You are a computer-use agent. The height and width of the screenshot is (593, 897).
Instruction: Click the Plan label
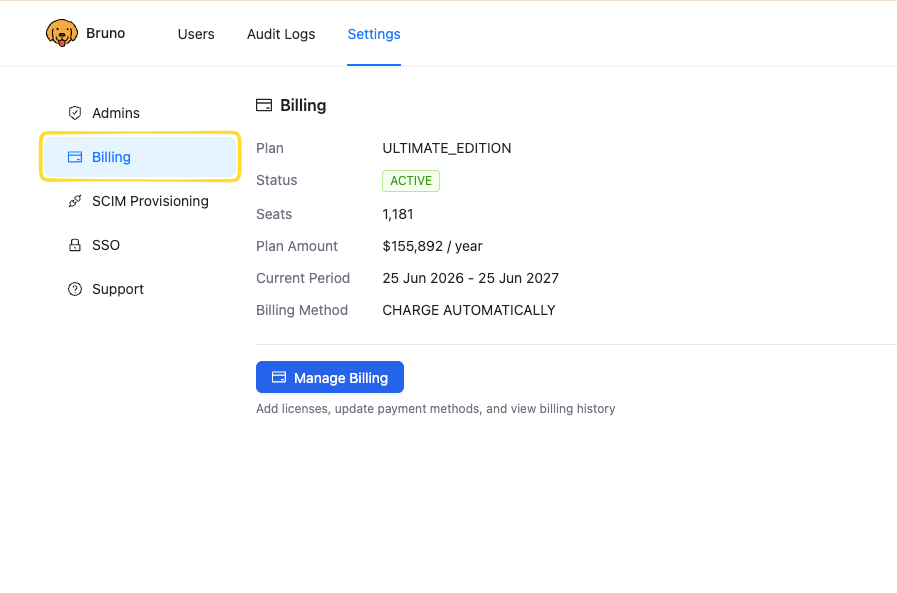pyautogui.click(x=269, y=148)
